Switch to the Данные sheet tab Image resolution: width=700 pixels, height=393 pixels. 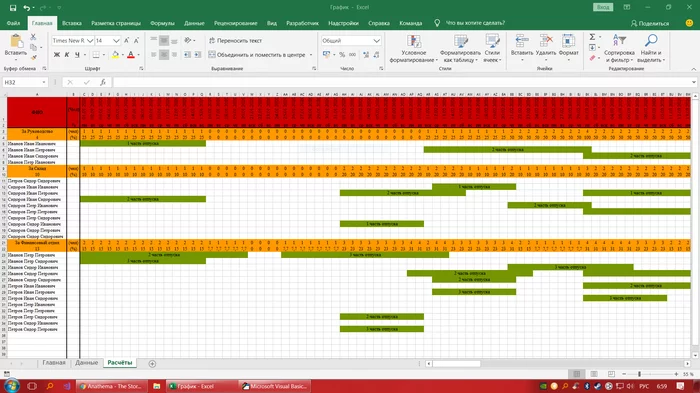pyautogui.click(x=86, y=363)
